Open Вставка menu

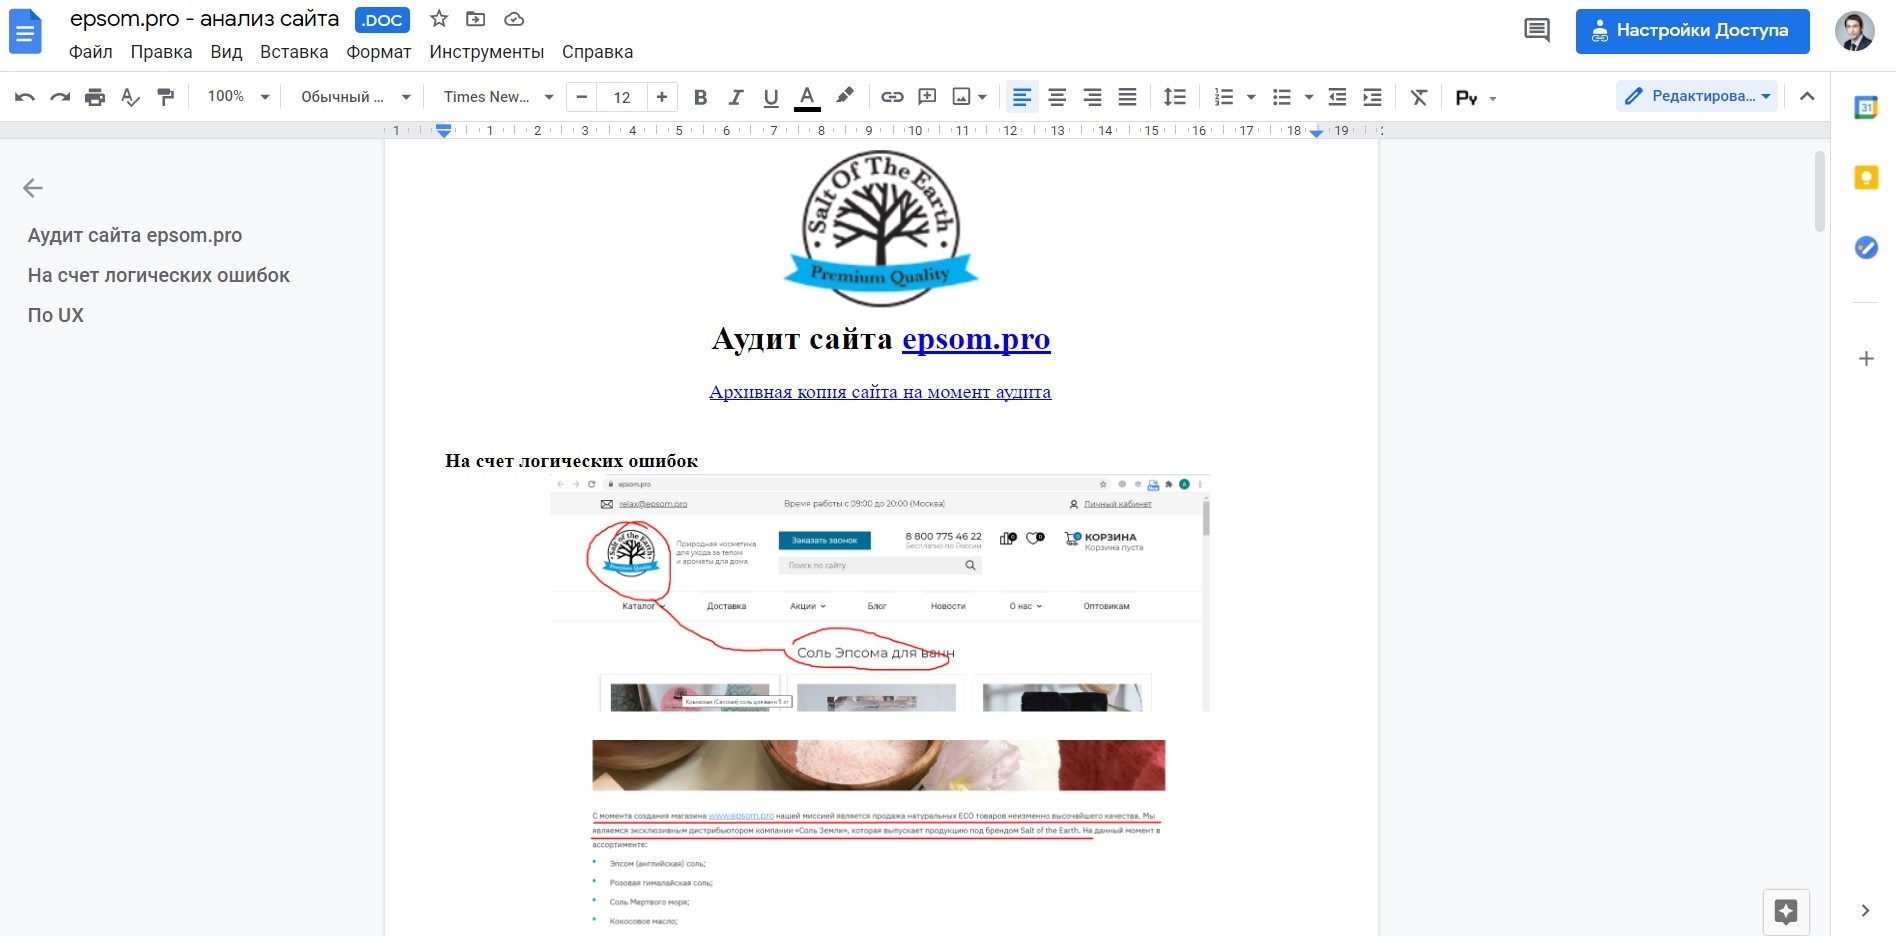click(294, 52)
